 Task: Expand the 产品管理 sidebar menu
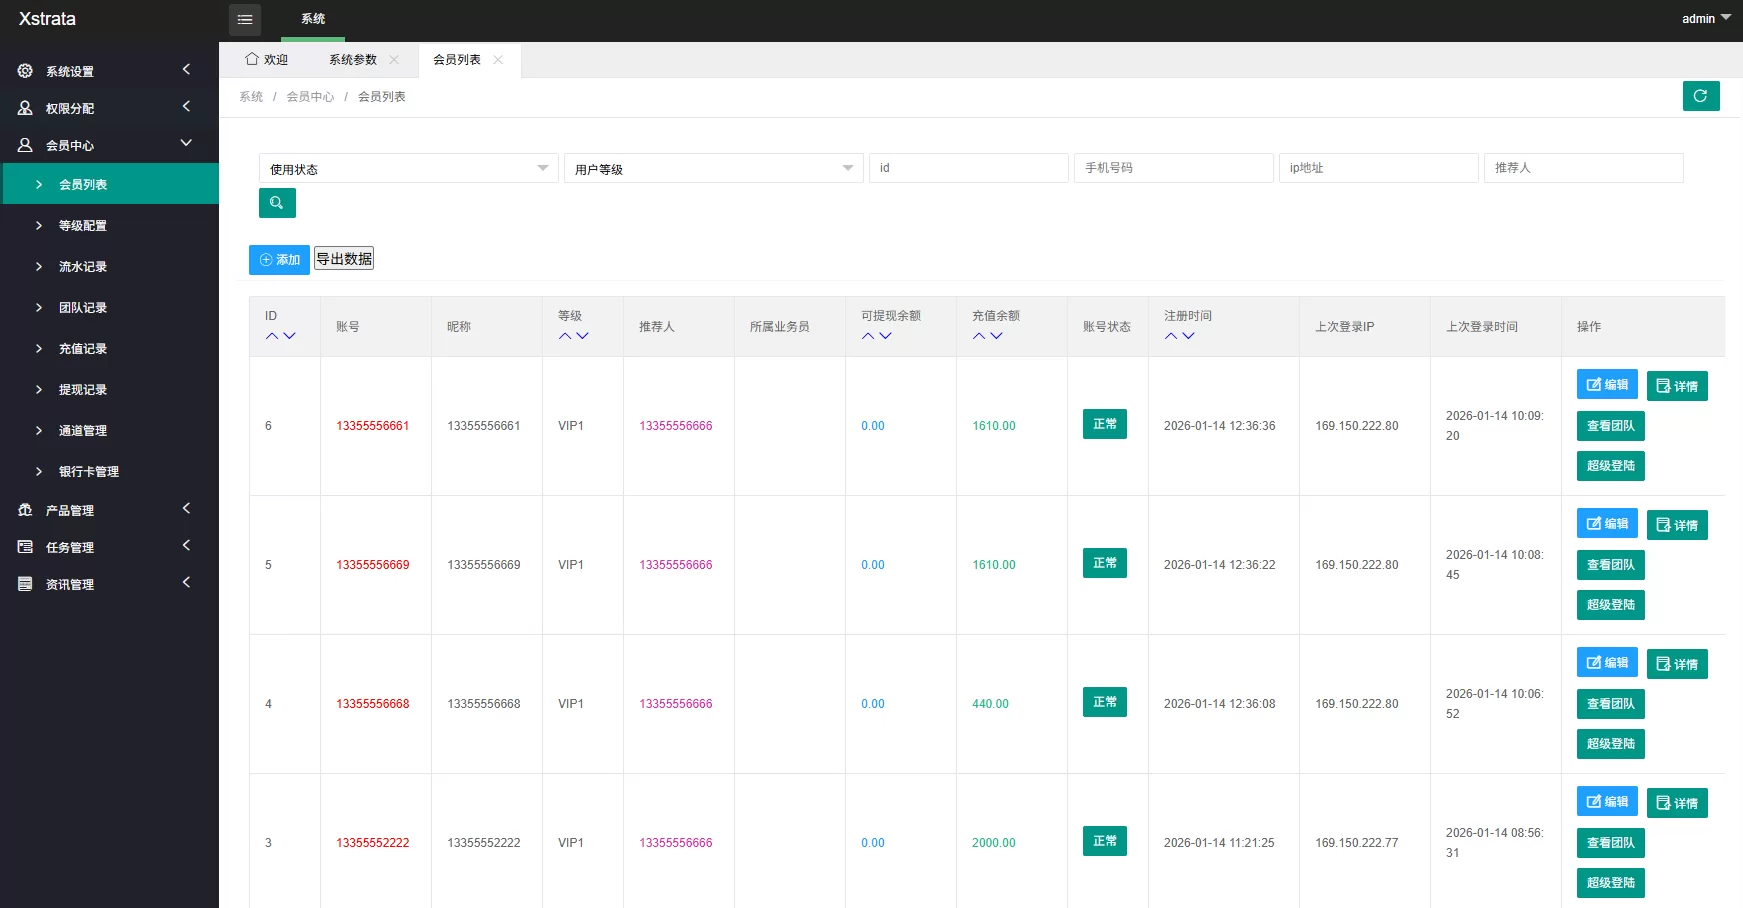(70, 510)
